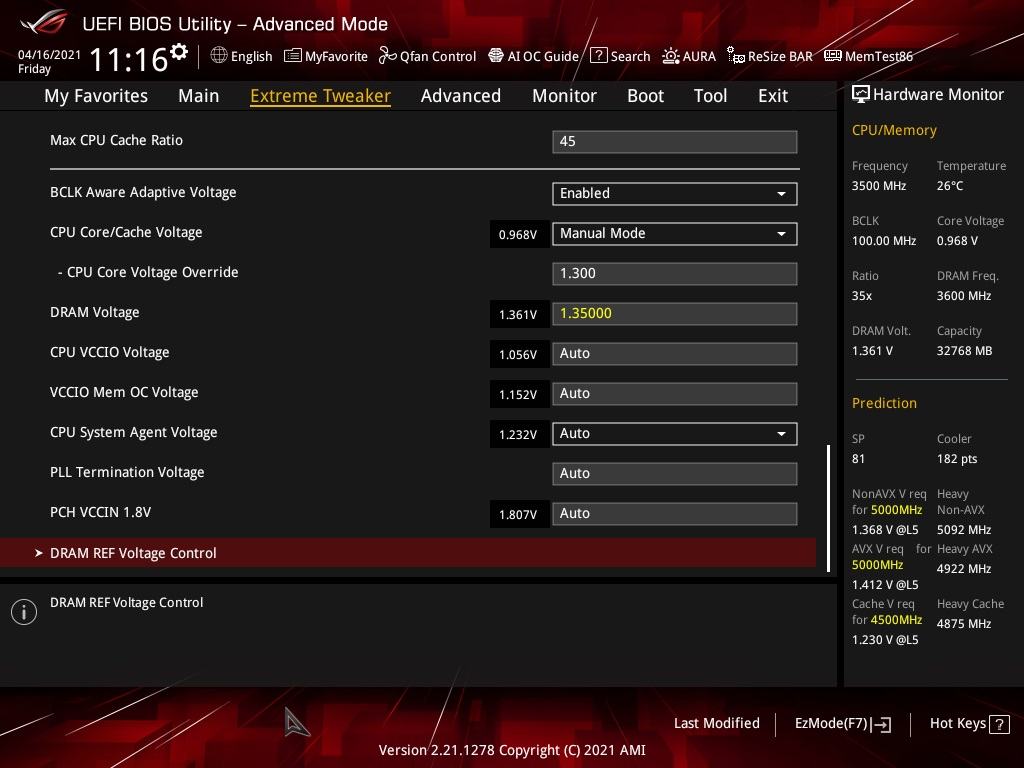Click the info icon in help panel

[24, 612]
